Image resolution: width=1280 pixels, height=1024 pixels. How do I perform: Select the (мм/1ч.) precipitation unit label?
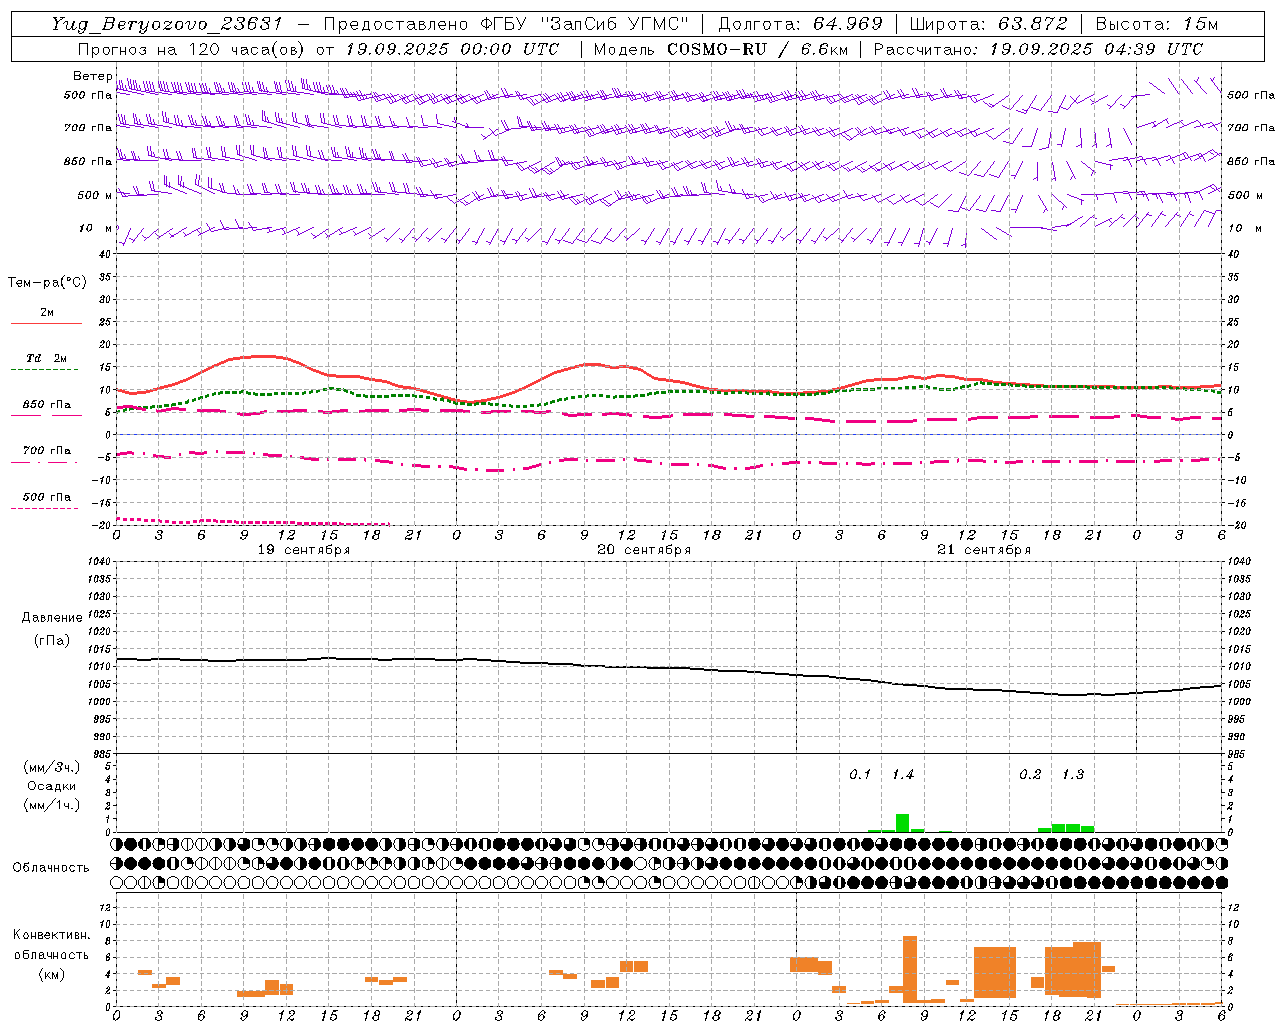tap(52, 805)
